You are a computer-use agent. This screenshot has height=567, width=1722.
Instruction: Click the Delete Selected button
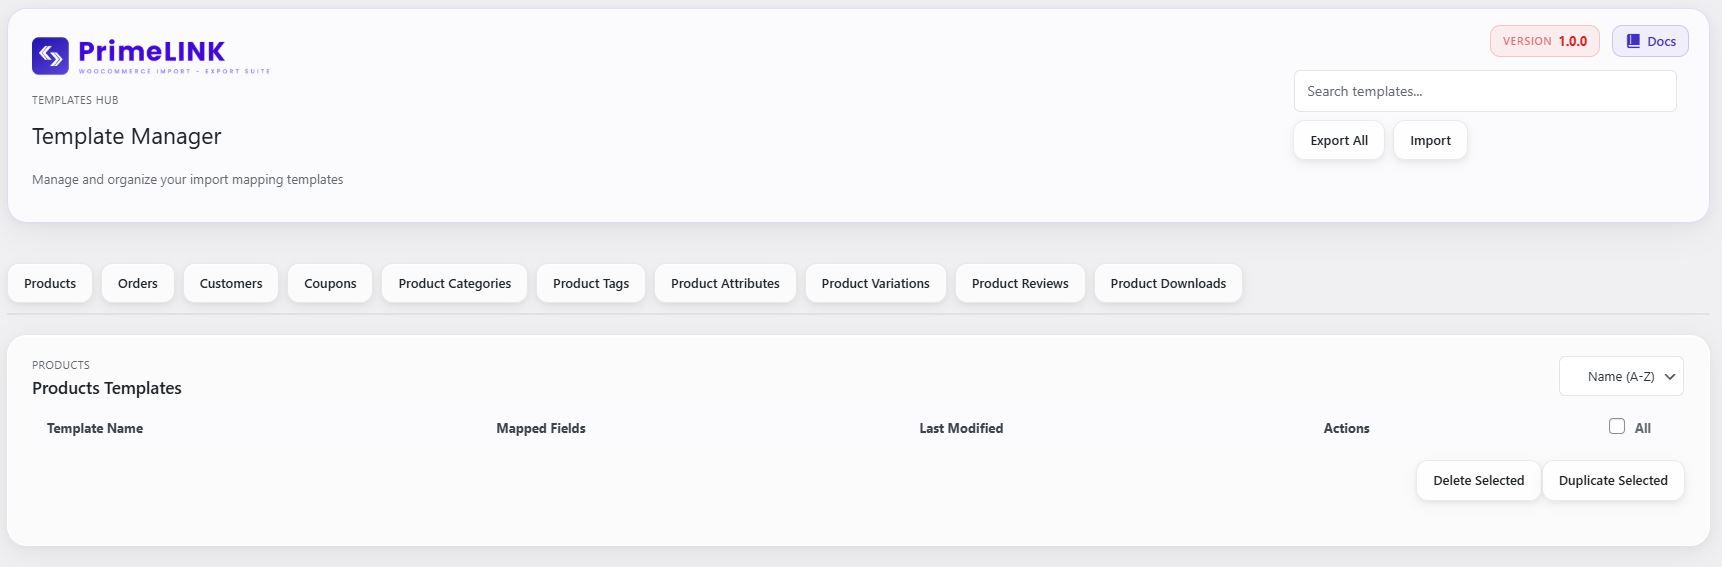pyautogui.click(x=1478, y=480)
